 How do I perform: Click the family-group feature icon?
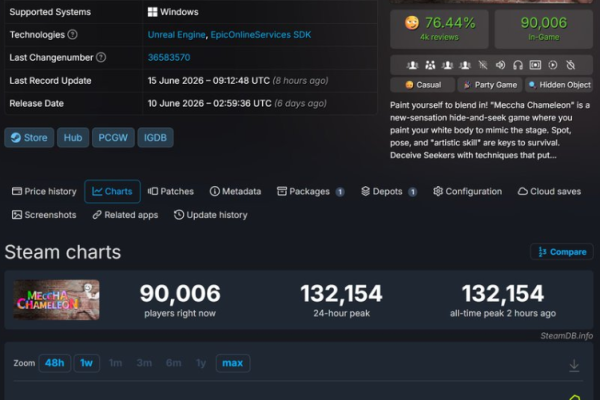430,65
